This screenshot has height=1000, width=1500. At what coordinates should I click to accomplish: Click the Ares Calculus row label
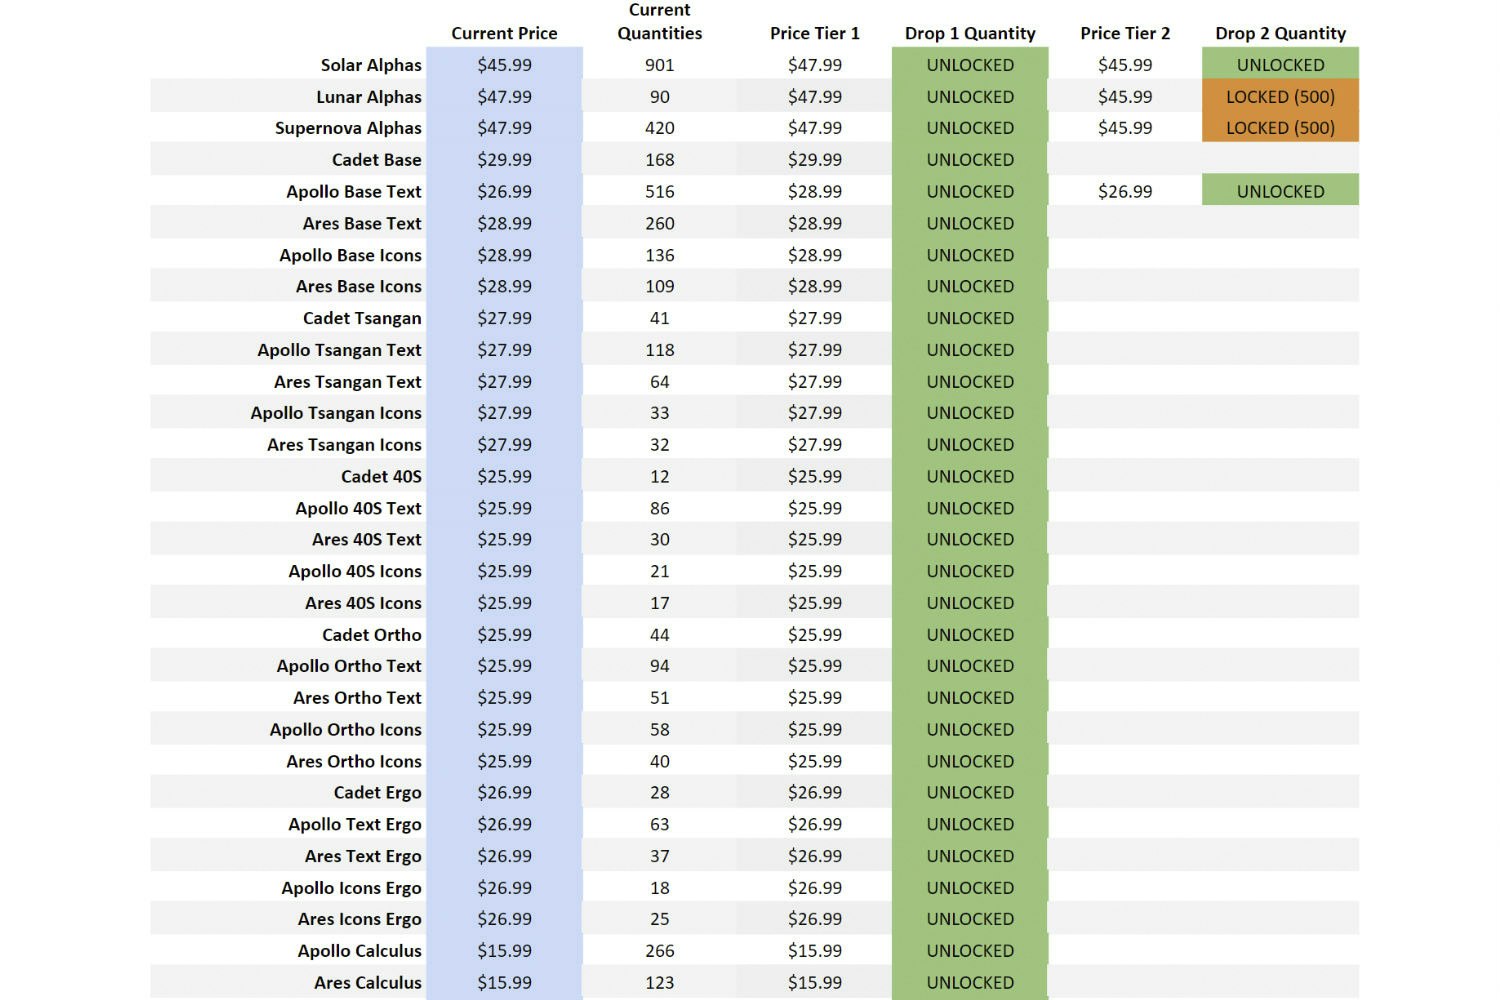367,983
